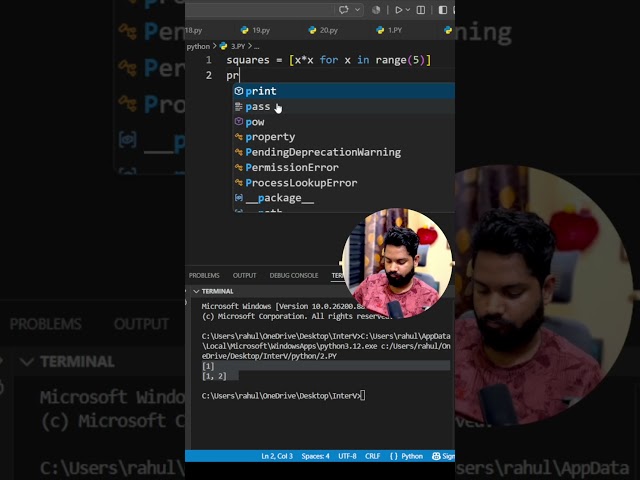640x480 pixels.
Task: Click the Copilot status icon
Action: pyautogui.click(x=376, y=10)
